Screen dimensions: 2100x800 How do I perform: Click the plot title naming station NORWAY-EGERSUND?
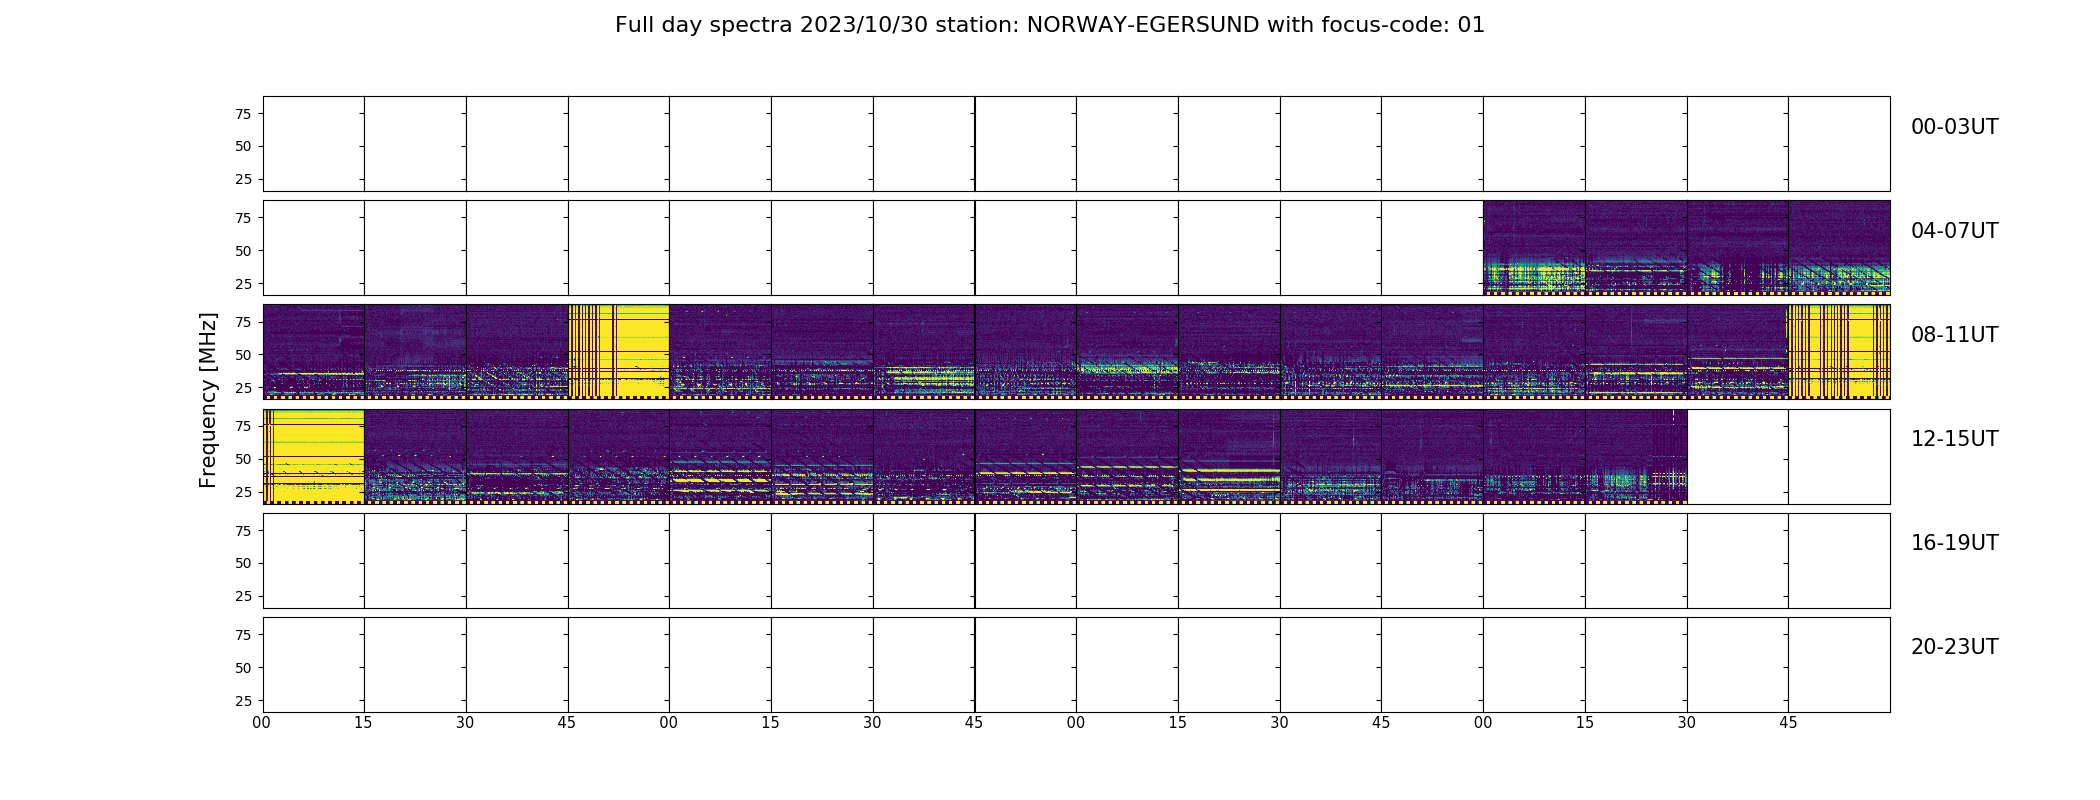[1049, 25]
